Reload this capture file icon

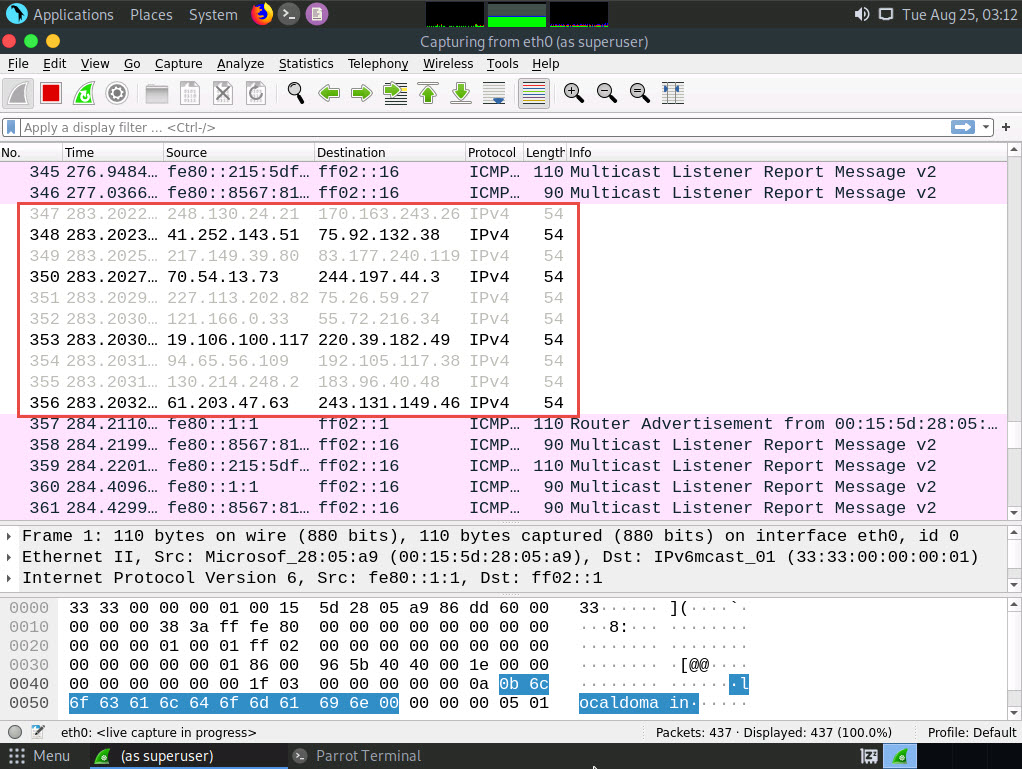(256, 94)
